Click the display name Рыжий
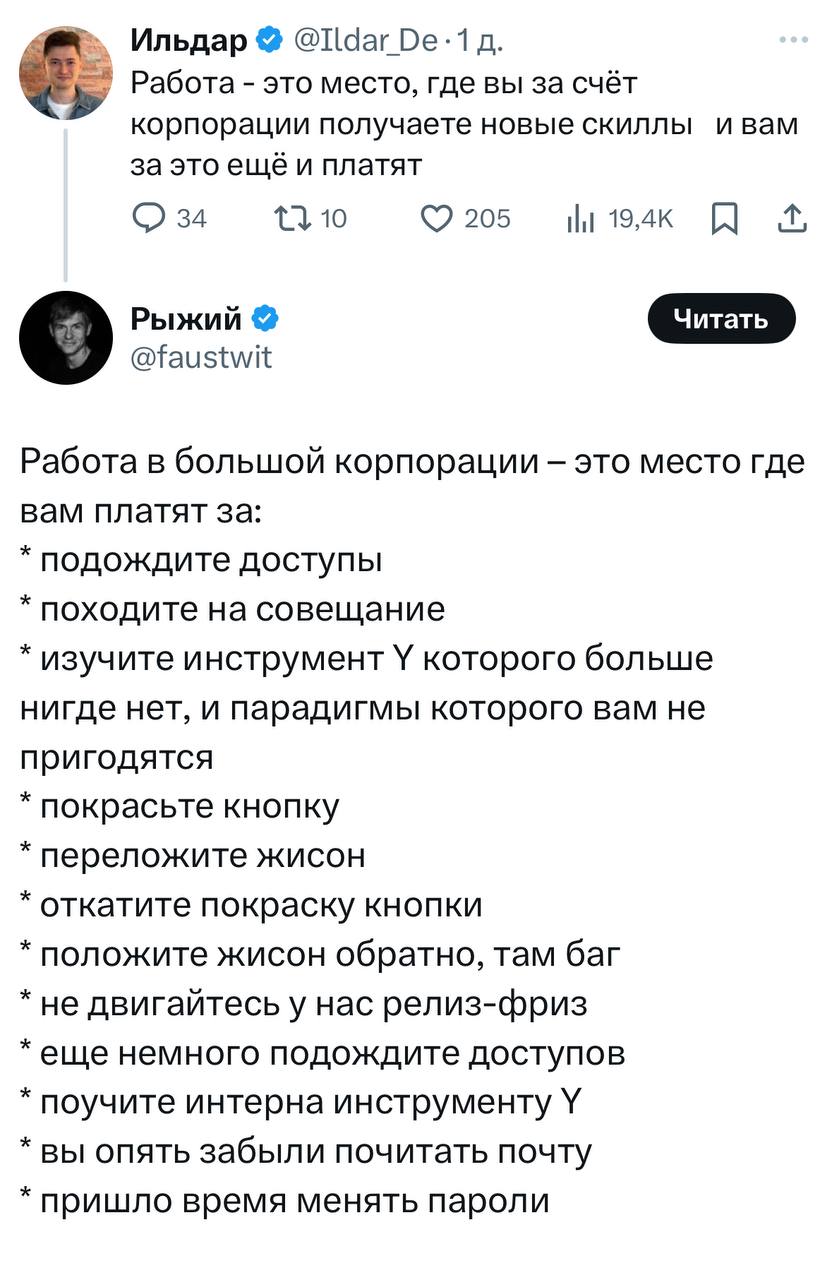Image resolution: width=832 pixels, height=1280 pixels. 187,319
